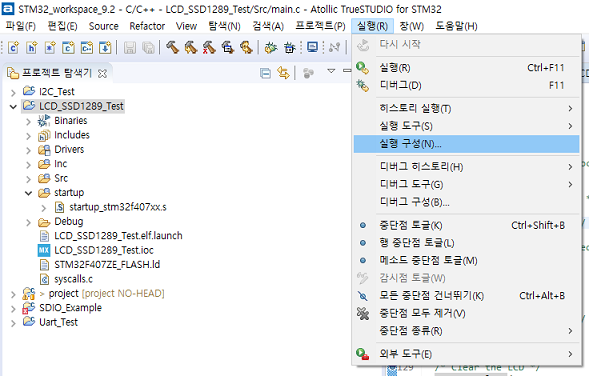Click the build settings hammer-window icon
589x376 pixels.
(x=227, y=48)
